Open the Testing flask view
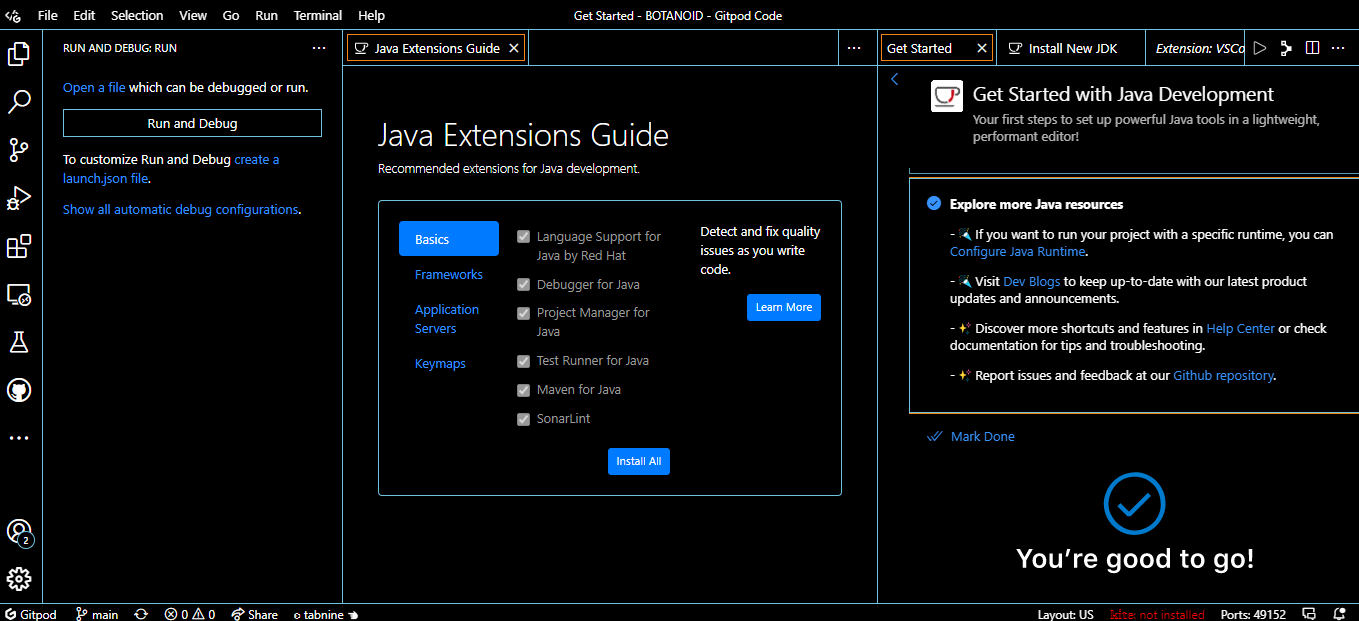Viewport: 1359px width, 621px height. tap(19, 342)
